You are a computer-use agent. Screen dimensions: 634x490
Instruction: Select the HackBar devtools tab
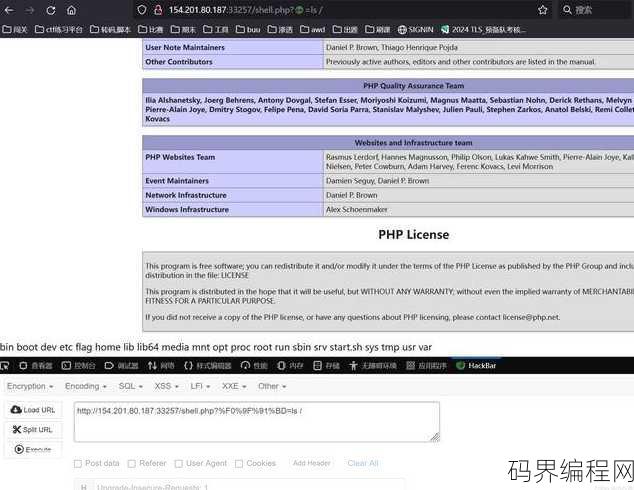(476, 366)
